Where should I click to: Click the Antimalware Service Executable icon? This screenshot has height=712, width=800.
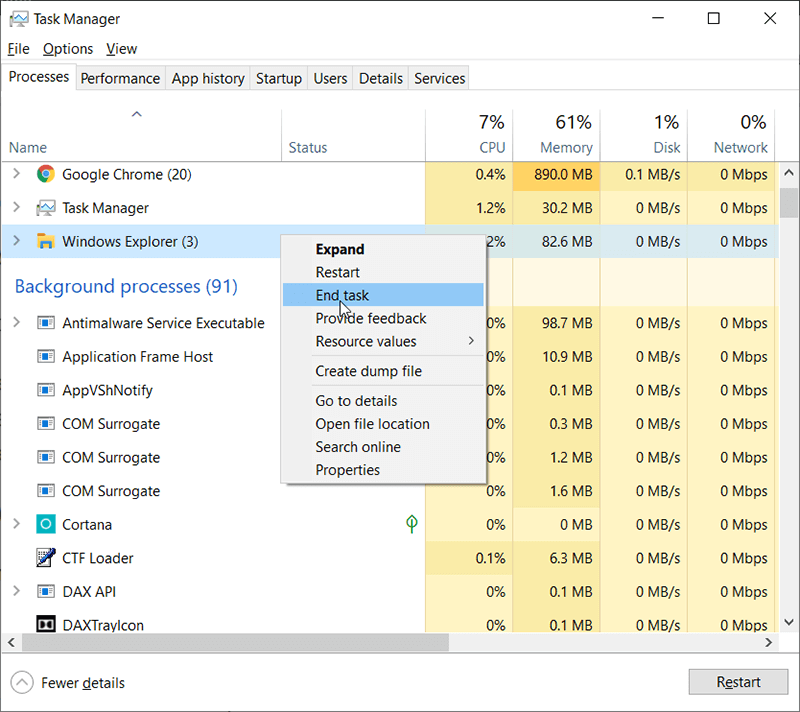[x=44, y=323]
